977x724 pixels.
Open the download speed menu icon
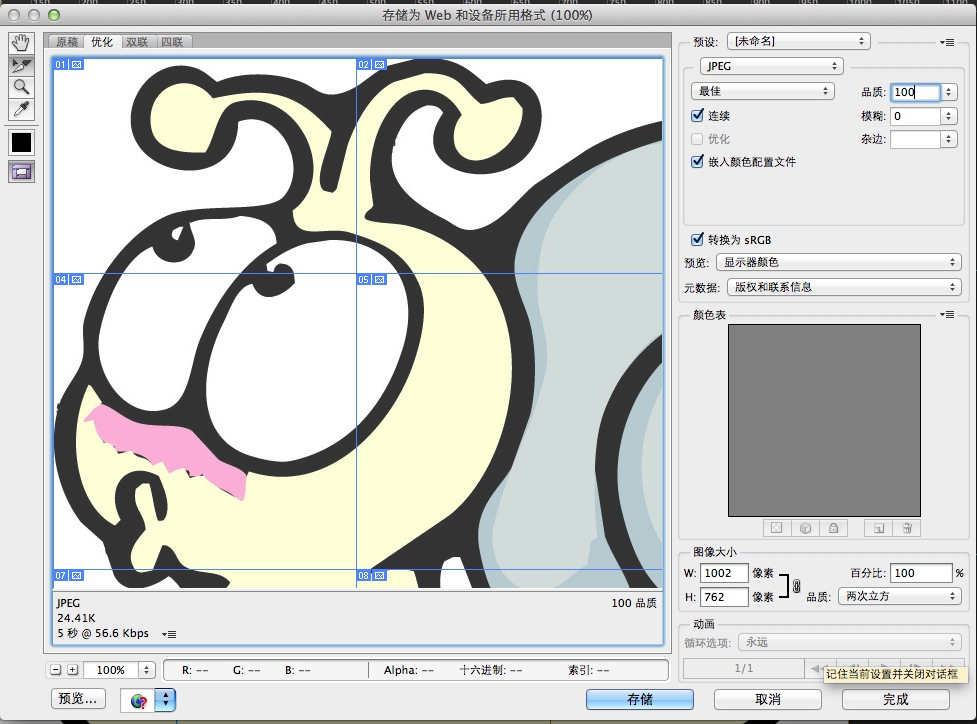(x=169, y=634)
